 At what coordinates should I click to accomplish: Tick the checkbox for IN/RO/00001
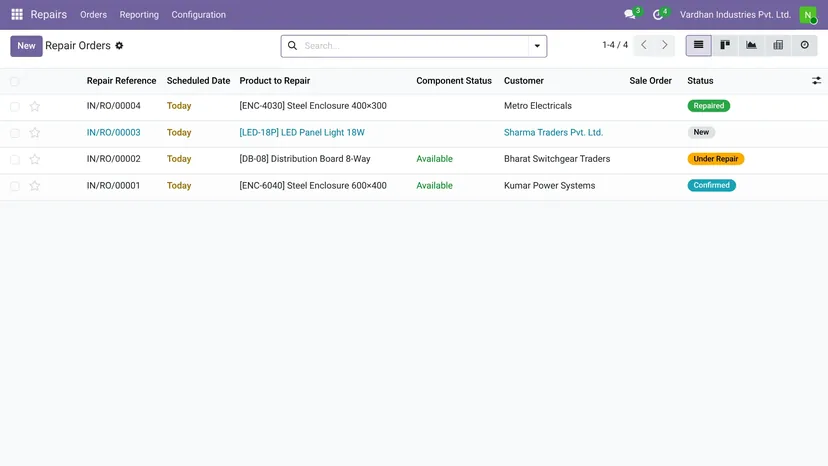(x=15, y=186)
